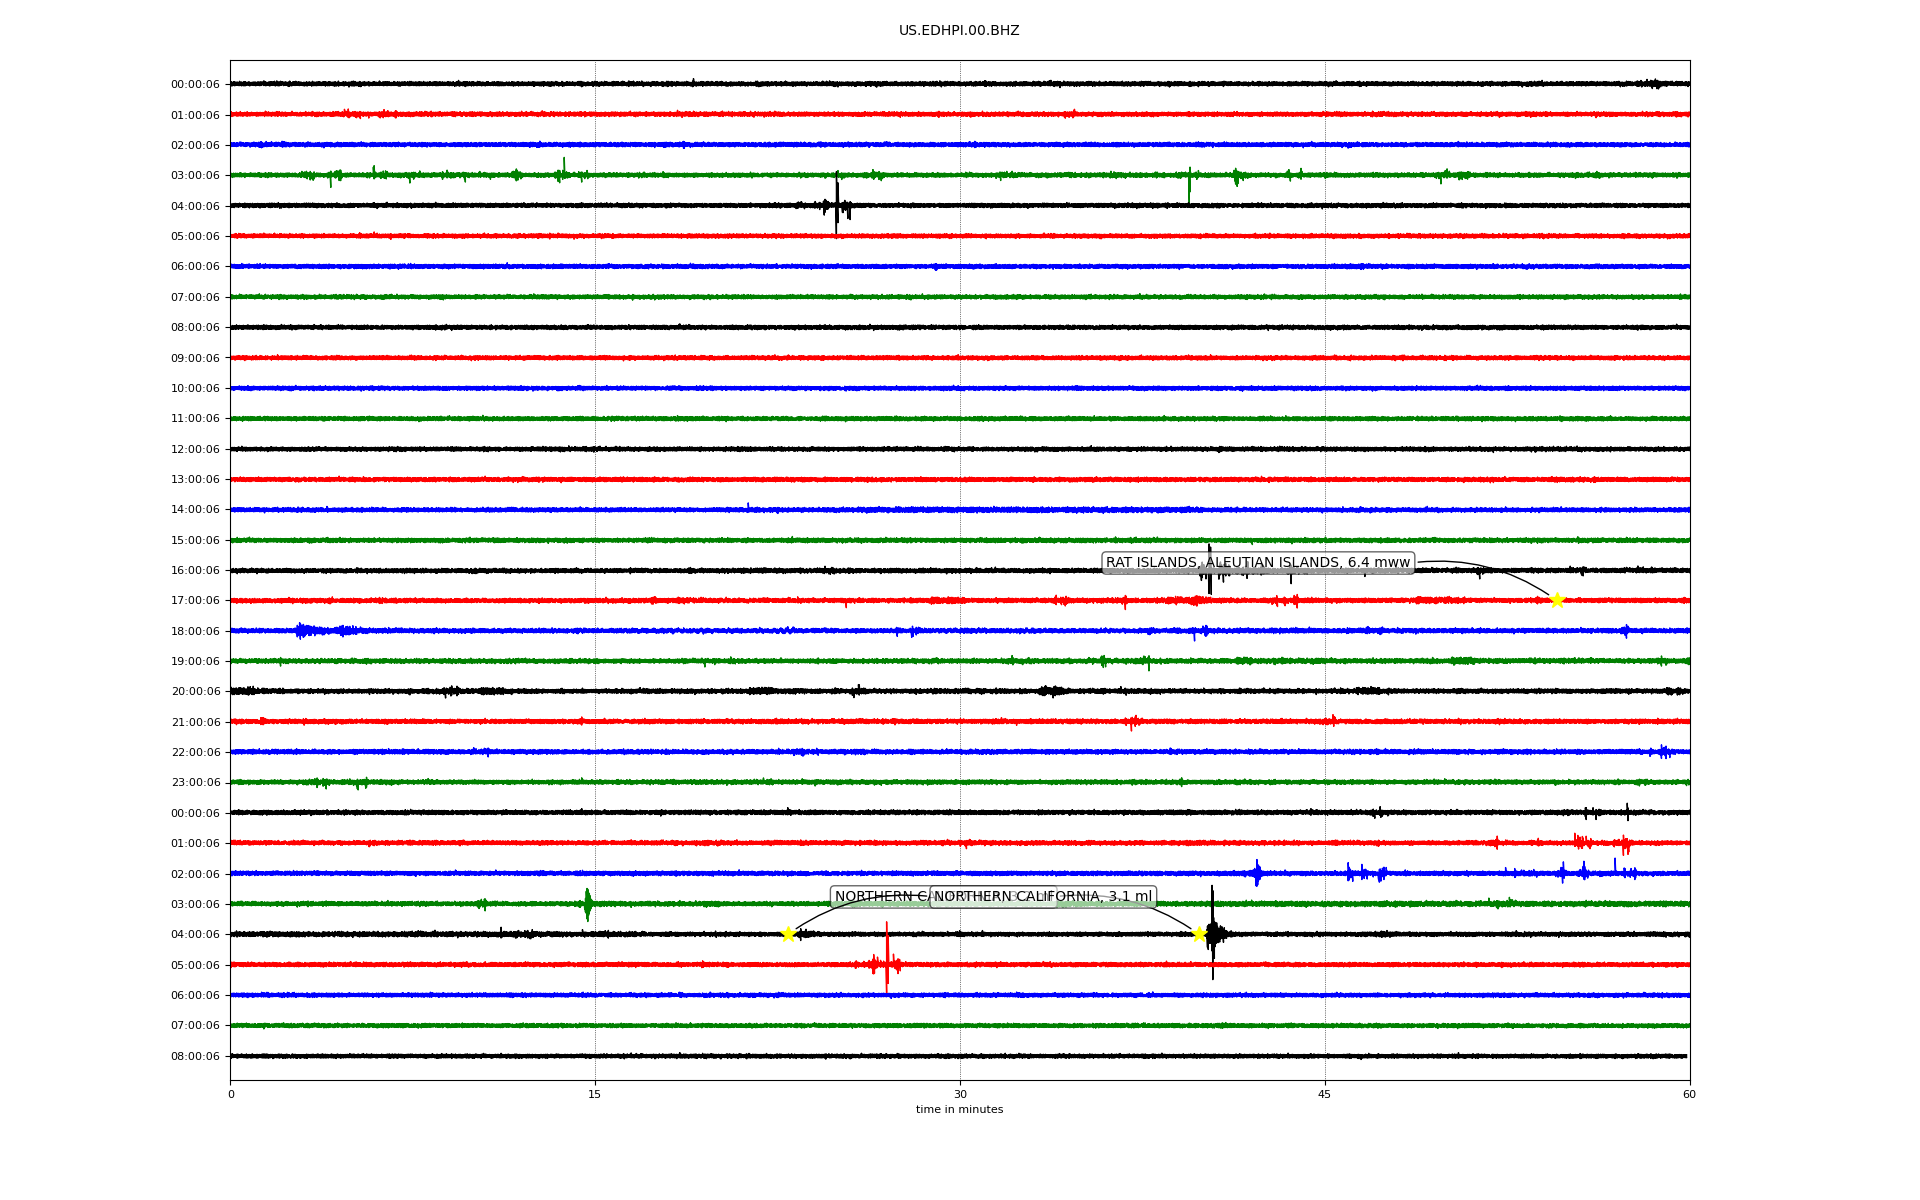The width and height of the screenshot is (1920, 1200).
Task: Click the 30 tick label on x-axis
Action: pyautogui.click(x=960, y=1094)
